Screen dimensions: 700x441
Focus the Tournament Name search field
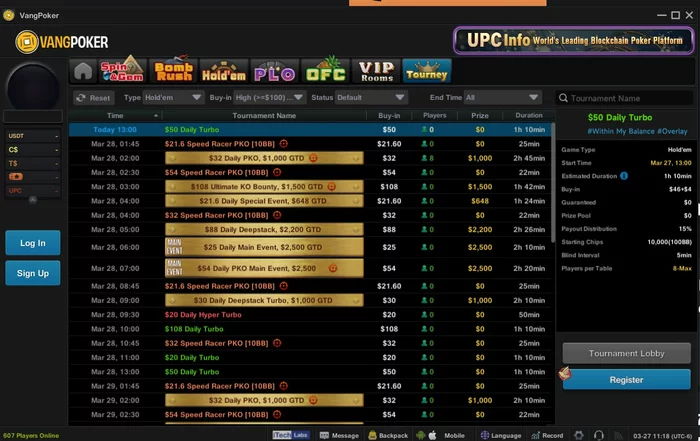pos(624,98)
